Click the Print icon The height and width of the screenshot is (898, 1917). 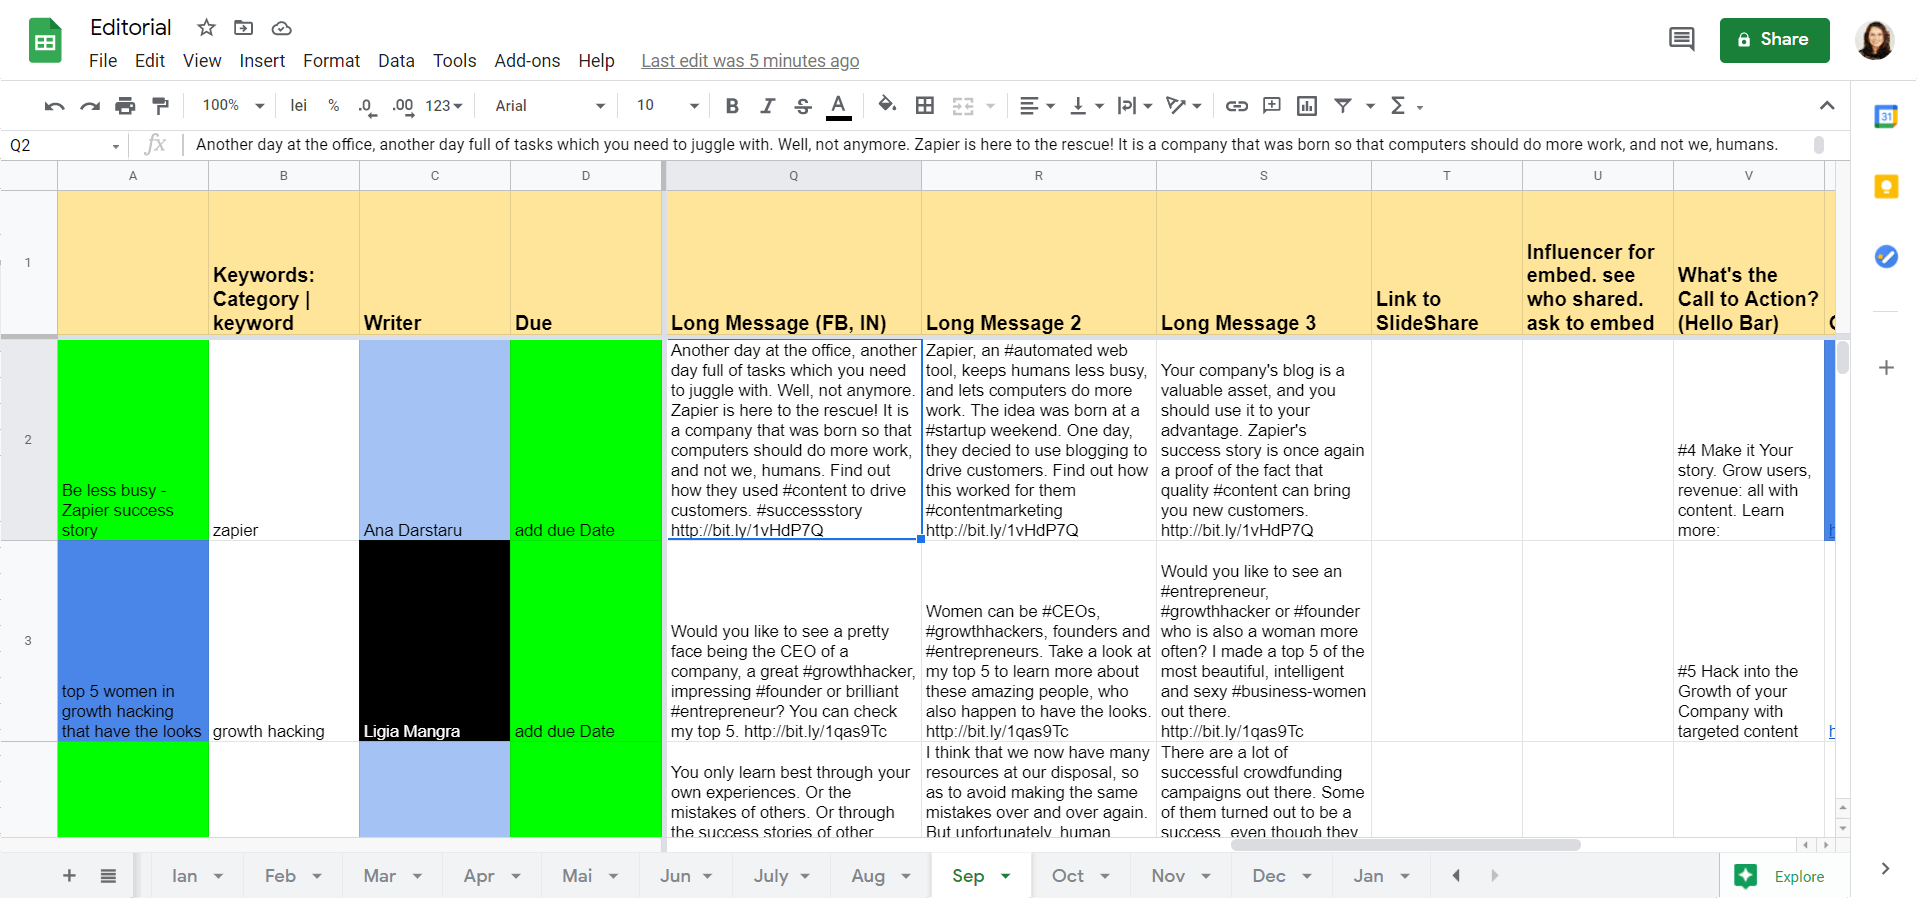coord(125,106)
